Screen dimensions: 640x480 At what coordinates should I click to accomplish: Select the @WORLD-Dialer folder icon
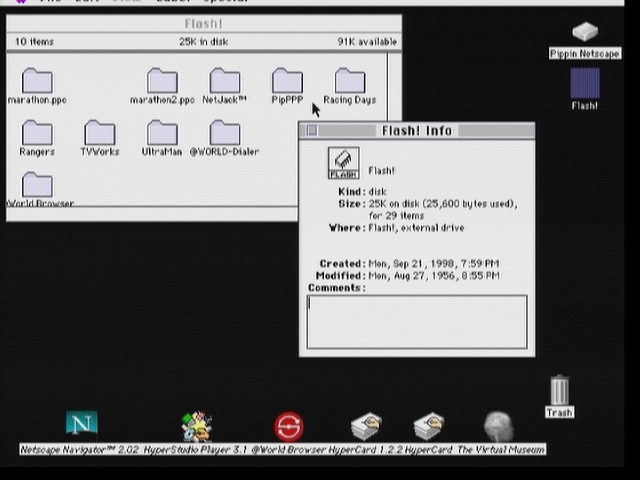coord(225,132)
